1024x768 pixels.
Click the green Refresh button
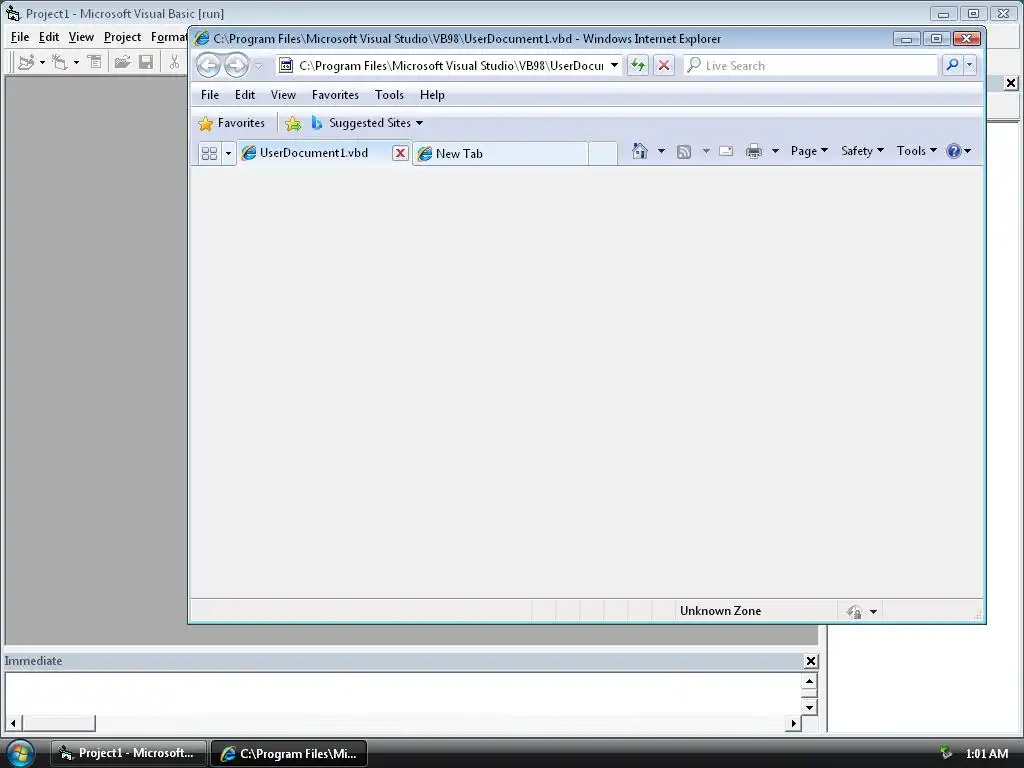click(x=637, y=65)
